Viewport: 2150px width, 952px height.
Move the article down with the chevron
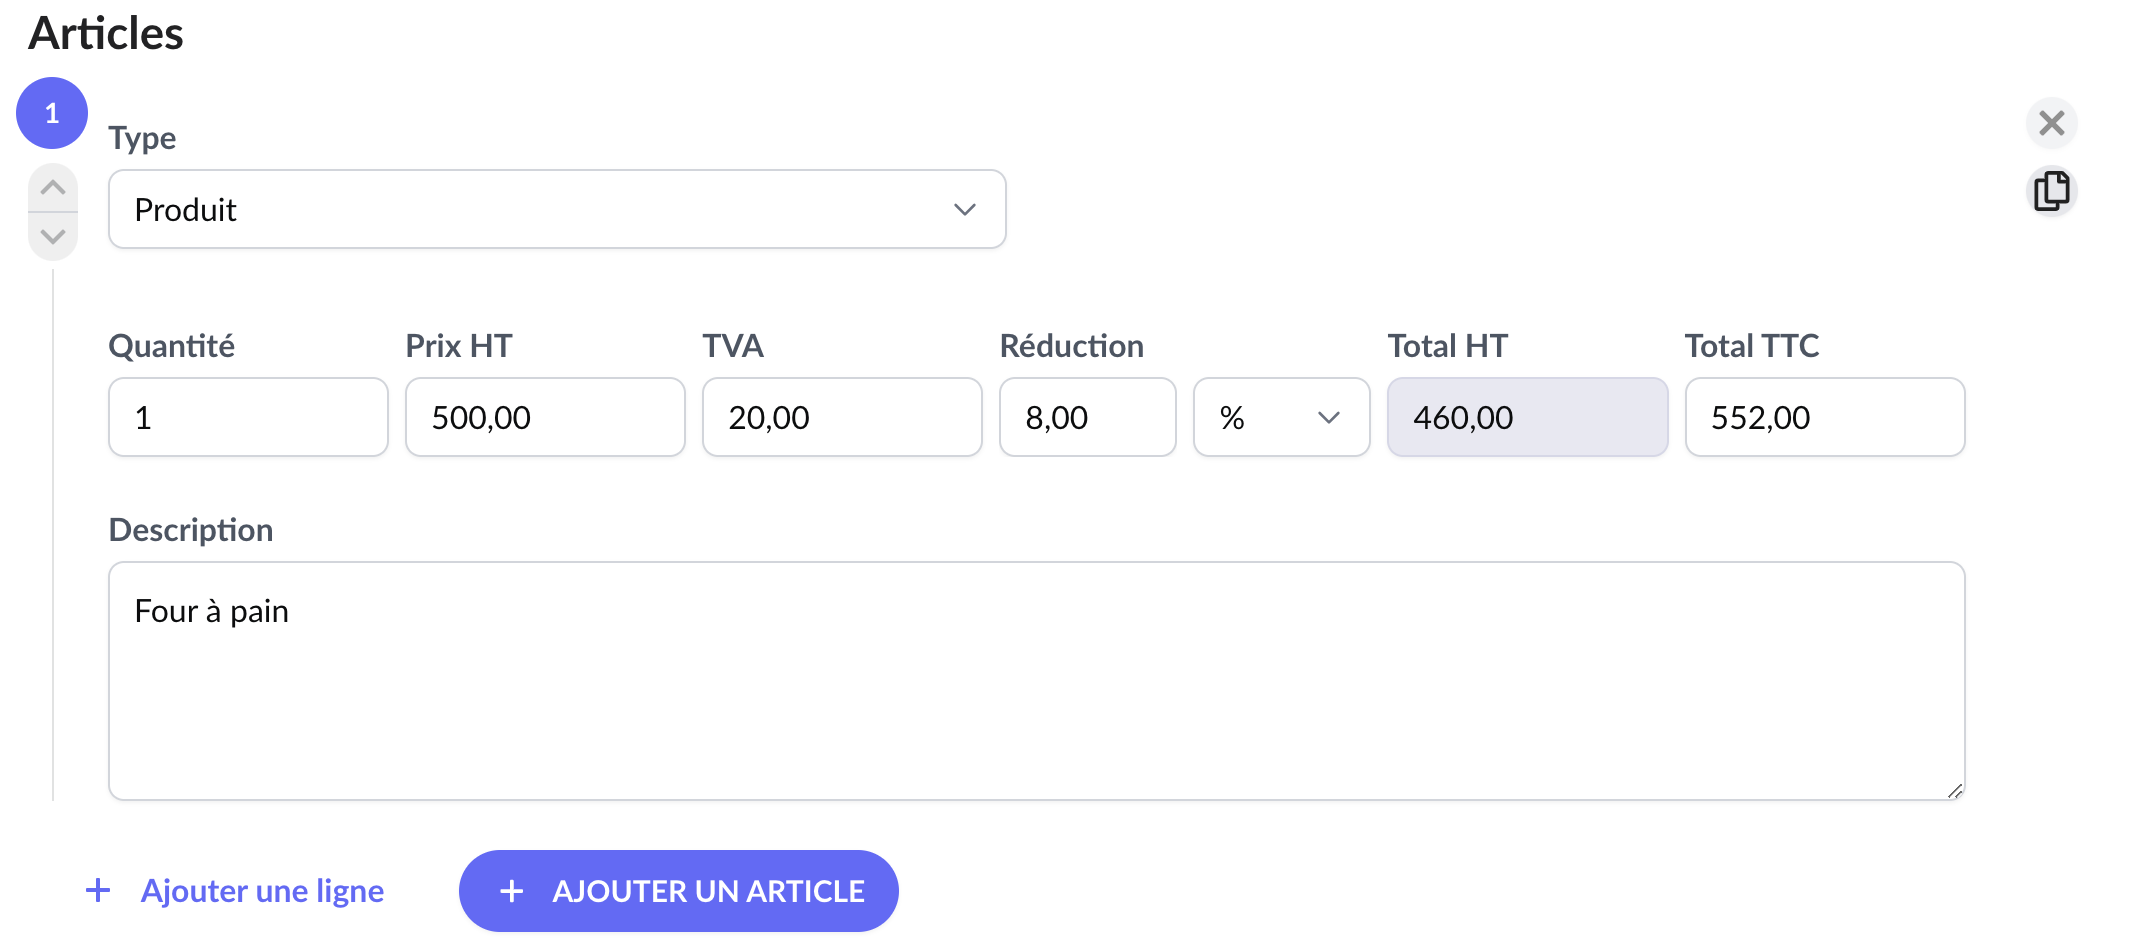pos(53,237)
